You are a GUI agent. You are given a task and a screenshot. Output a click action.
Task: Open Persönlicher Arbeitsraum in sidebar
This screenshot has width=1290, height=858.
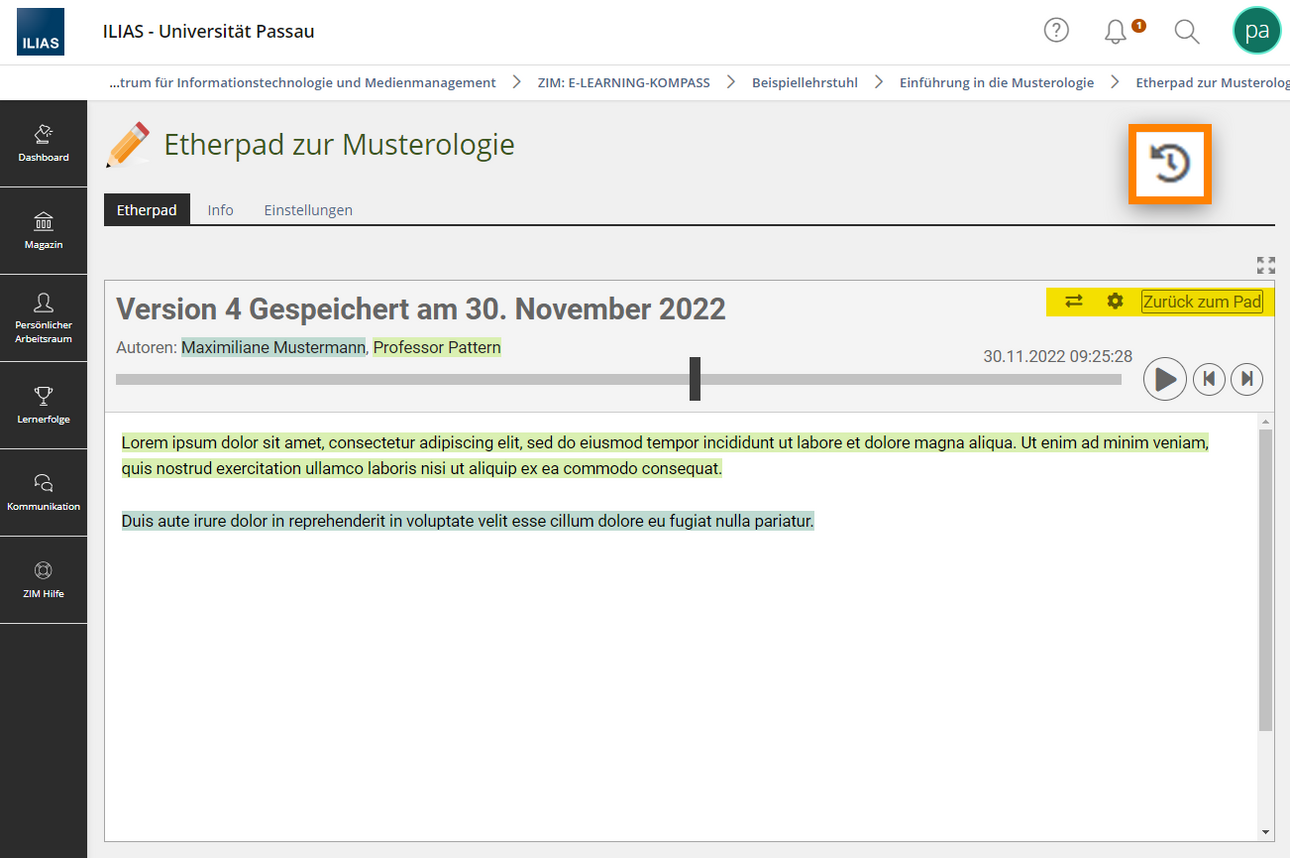[43, 318]
